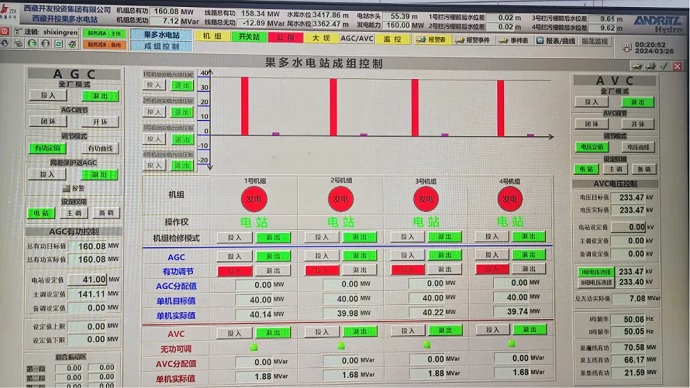Open the 大坝 tab
The height and width of the screenshot is (388, 690).
point(321,38)
